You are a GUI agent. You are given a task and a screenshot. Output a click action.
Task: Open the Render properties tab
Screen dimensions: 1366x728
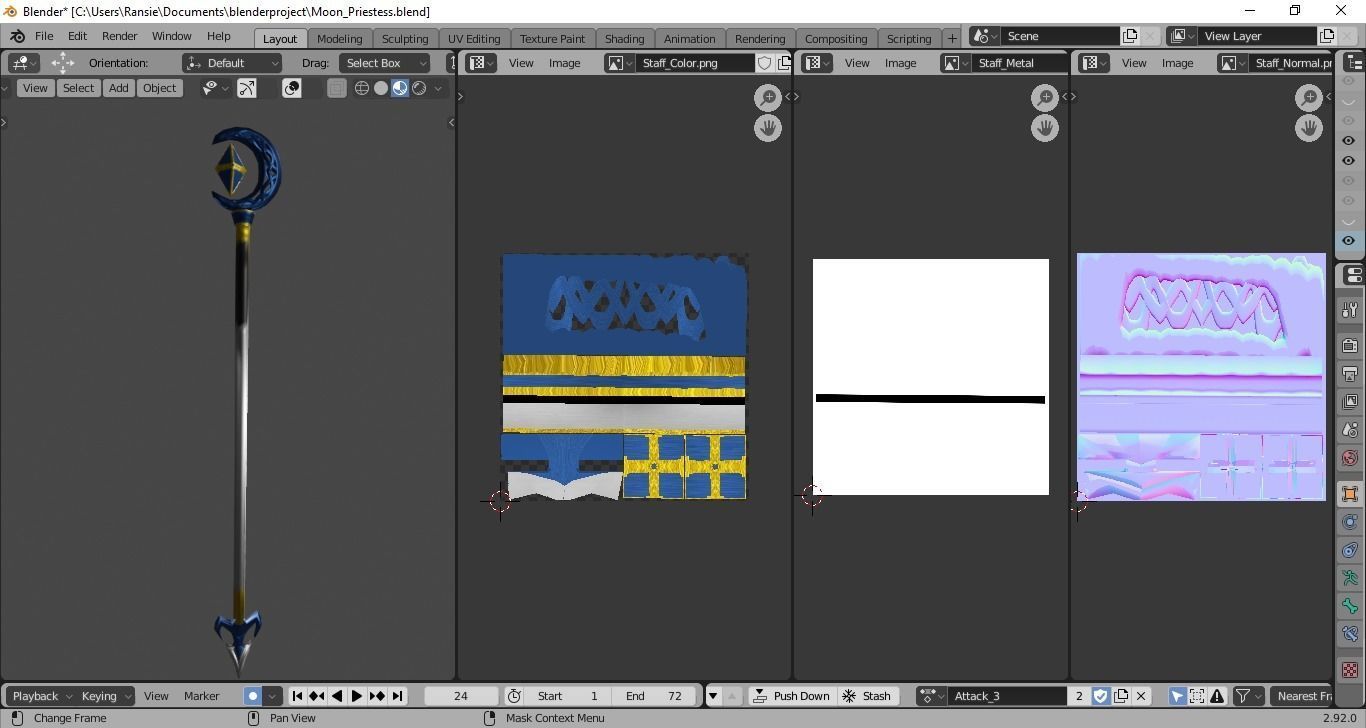(x=1350, y=346)
